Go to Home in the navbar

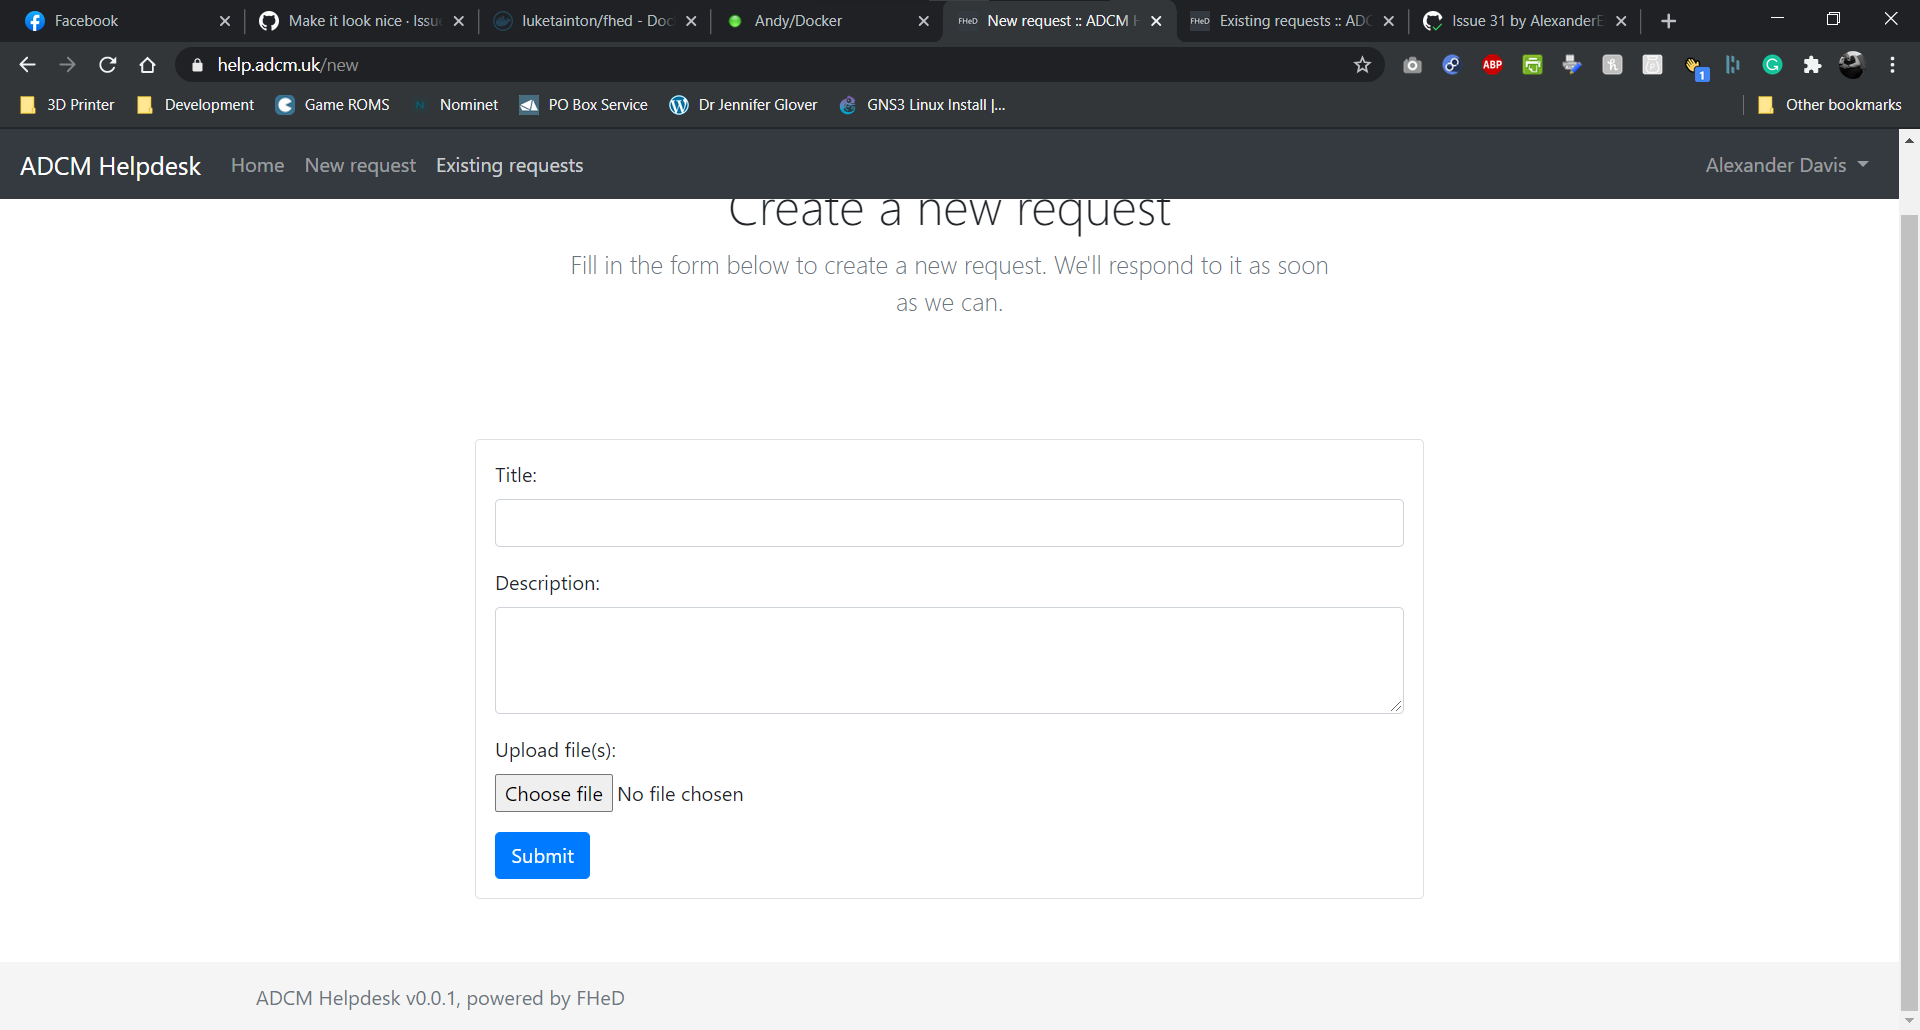click(257, 166)
